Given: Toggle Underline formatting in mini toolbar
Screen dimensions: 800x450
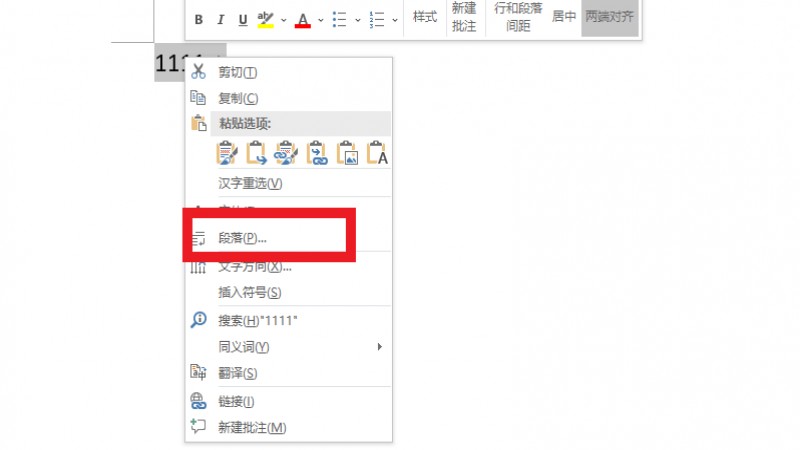Looking at the screenshot, I should [243, 19].
